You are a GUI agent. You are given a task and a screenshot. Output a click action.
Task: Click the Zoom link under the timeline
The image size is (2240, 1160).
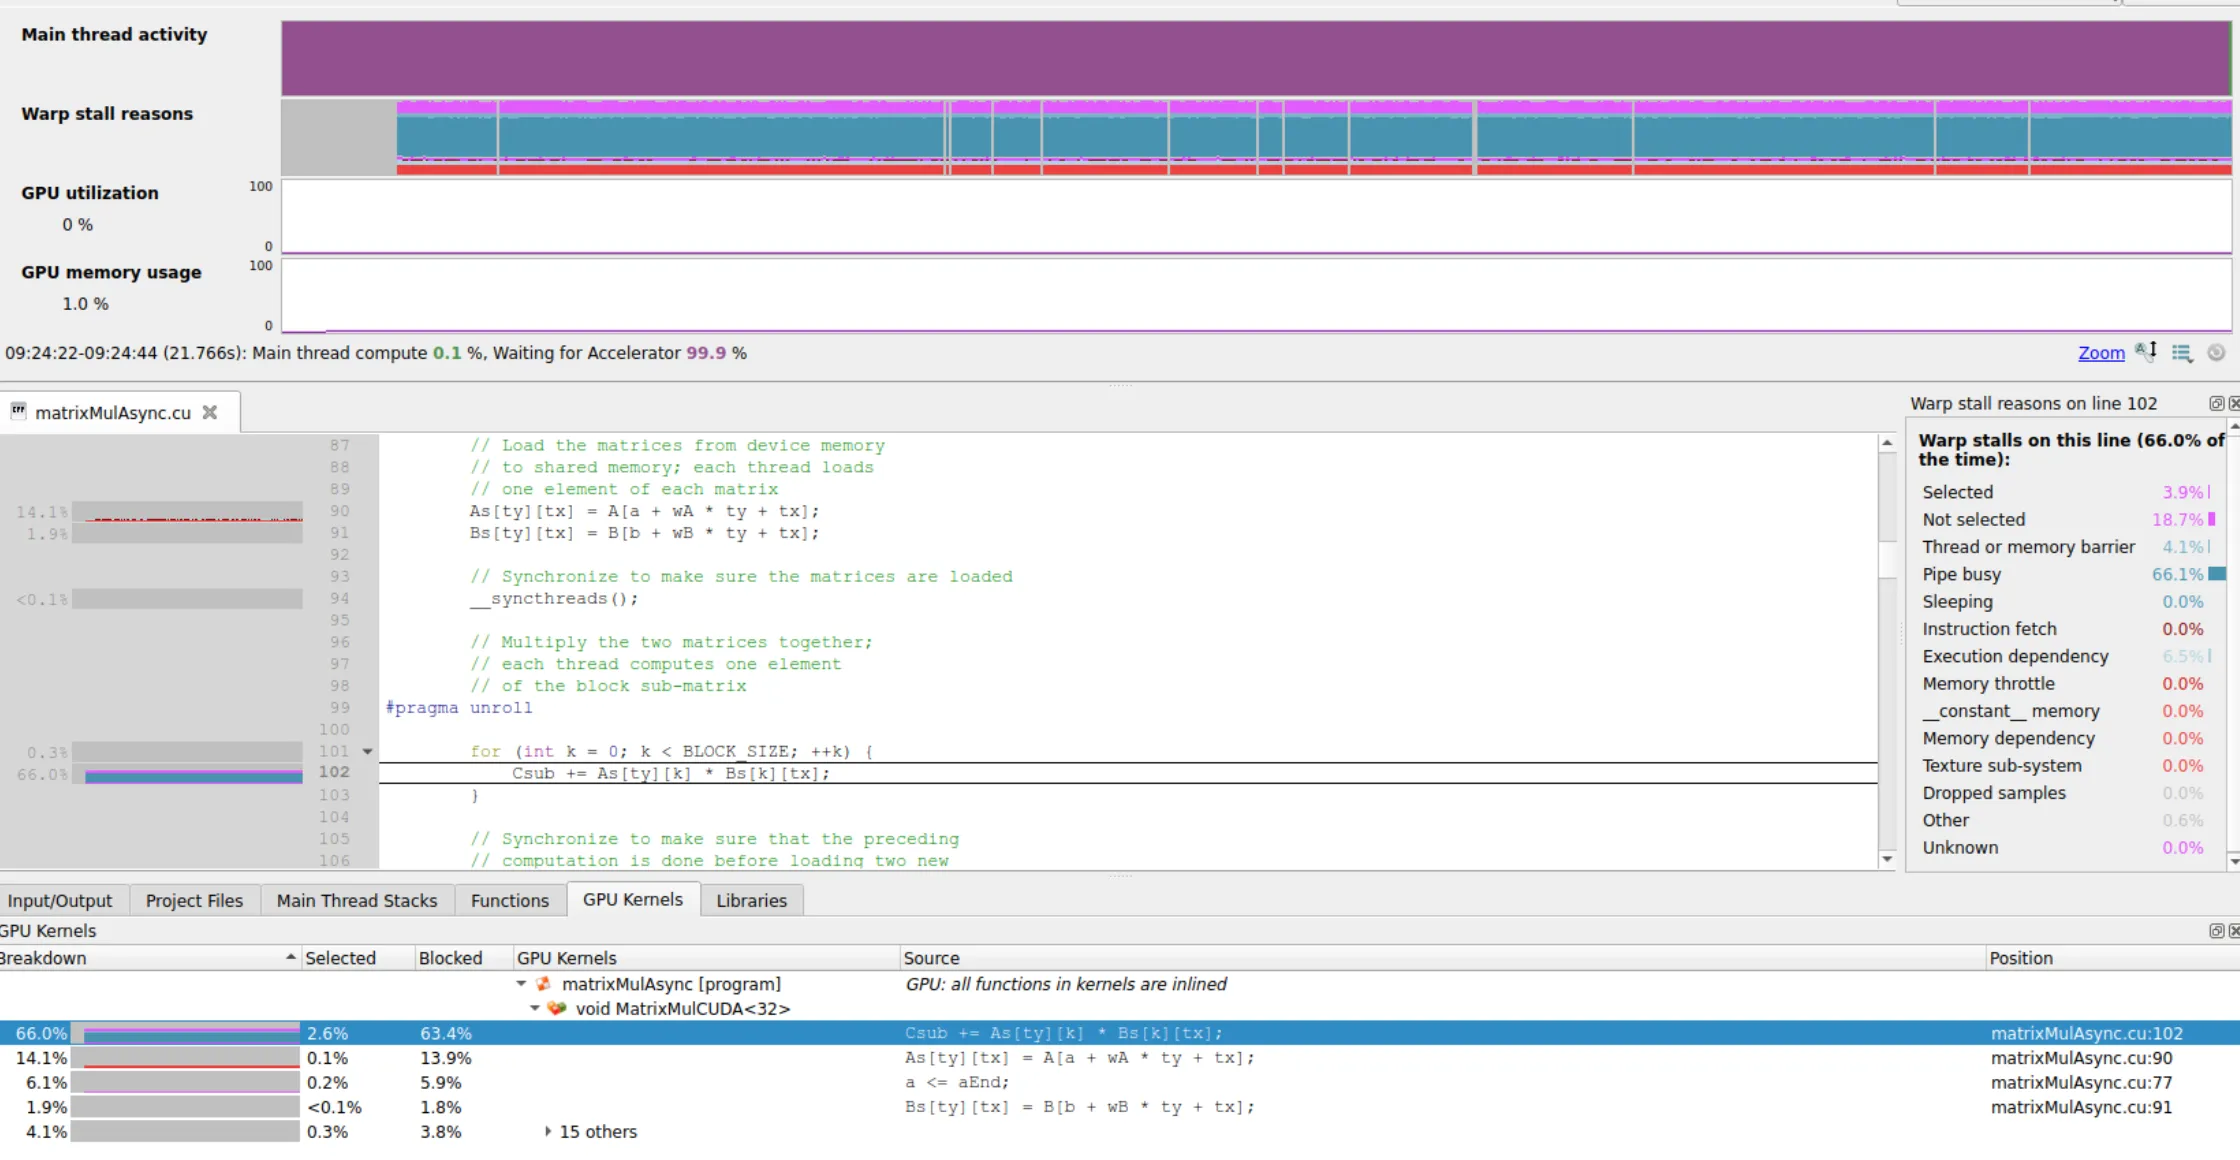pos(2101,353)
